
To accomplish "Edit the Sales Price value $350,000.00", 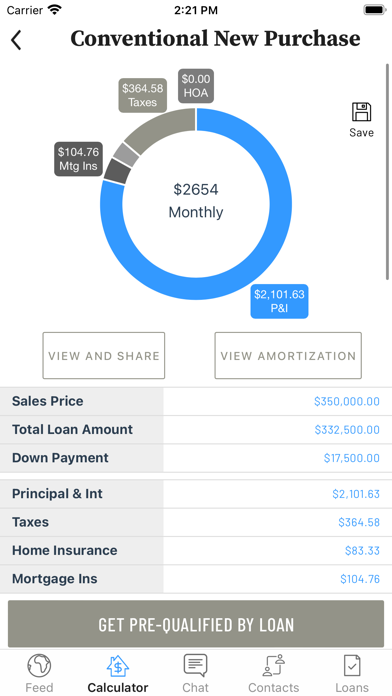I will pyautogui.click(x=347, y=401).
